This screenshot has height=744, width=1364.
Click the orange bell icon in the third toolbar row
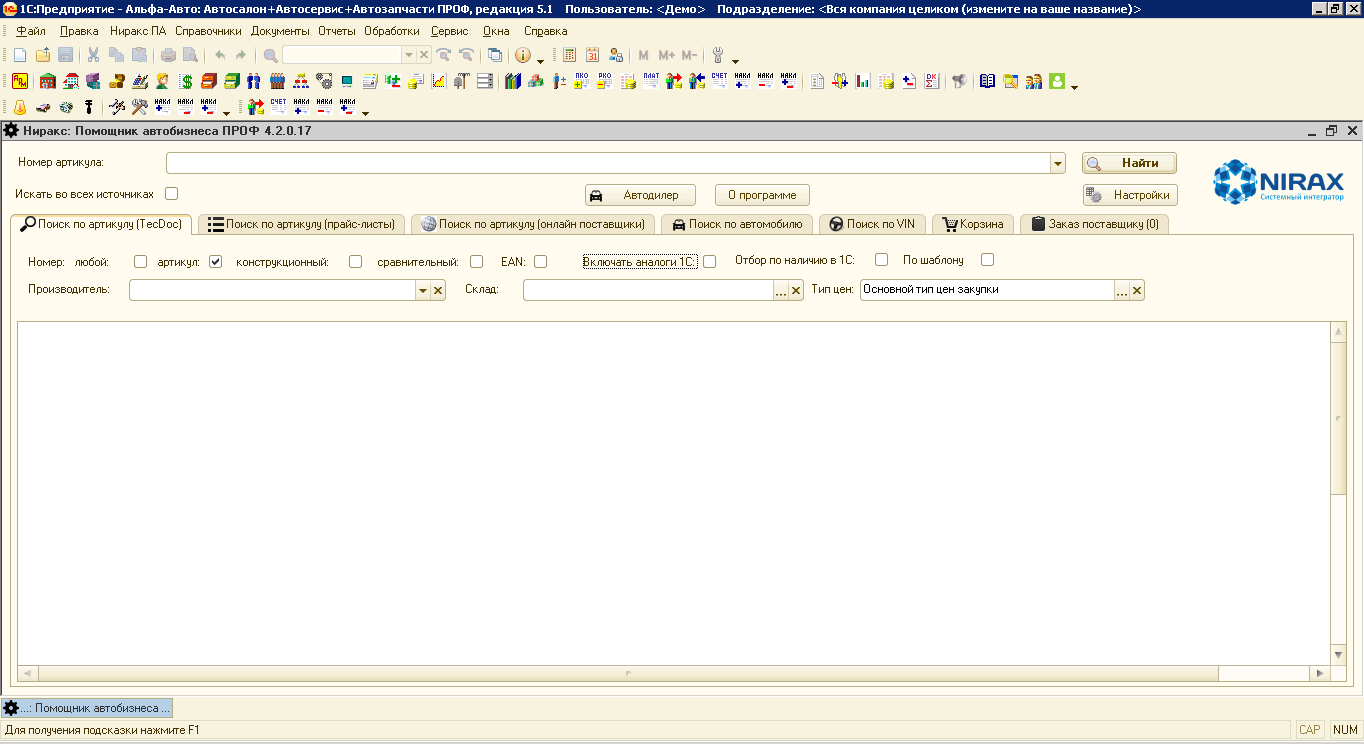tap(19, 107)
